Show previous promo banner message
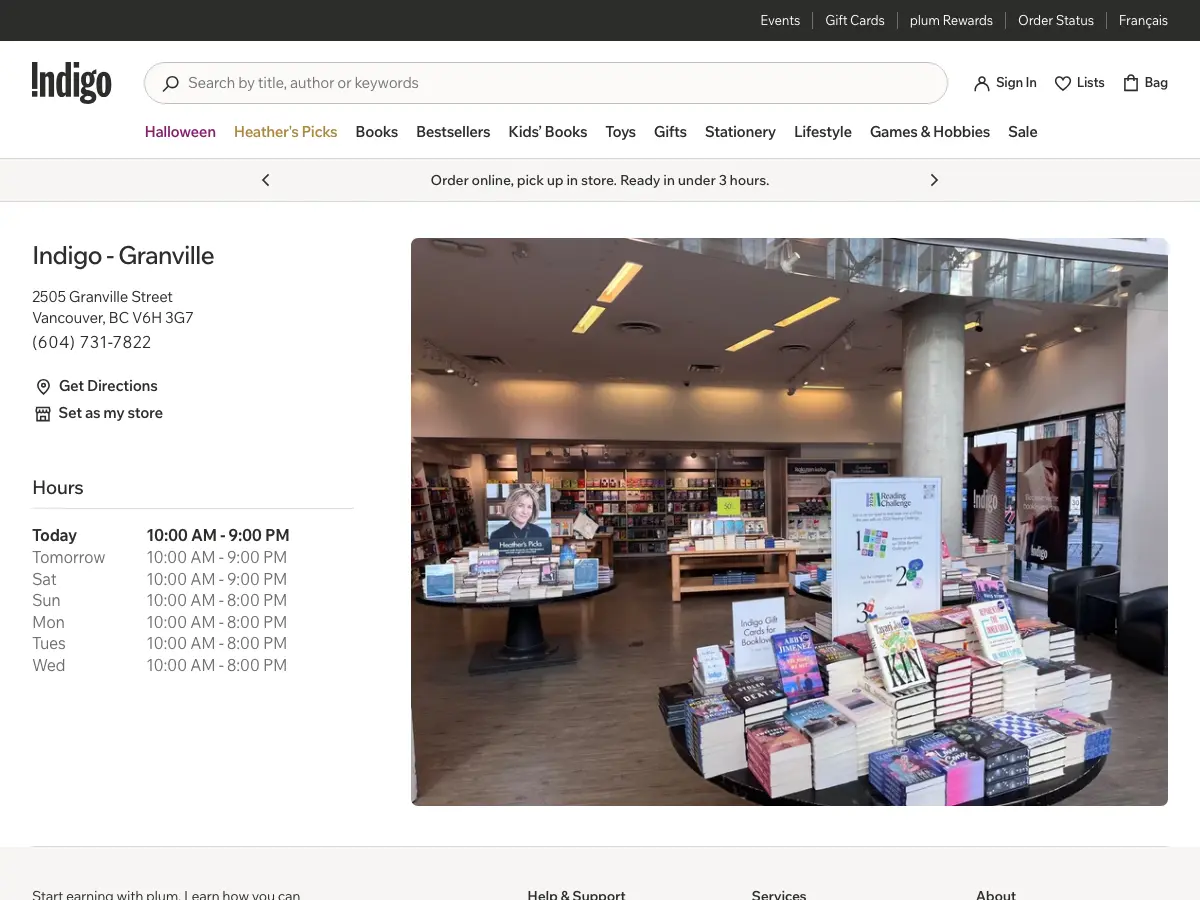The height and width of the screenshot is (900, 1200). pyautogui.click(x=266, y=180)
